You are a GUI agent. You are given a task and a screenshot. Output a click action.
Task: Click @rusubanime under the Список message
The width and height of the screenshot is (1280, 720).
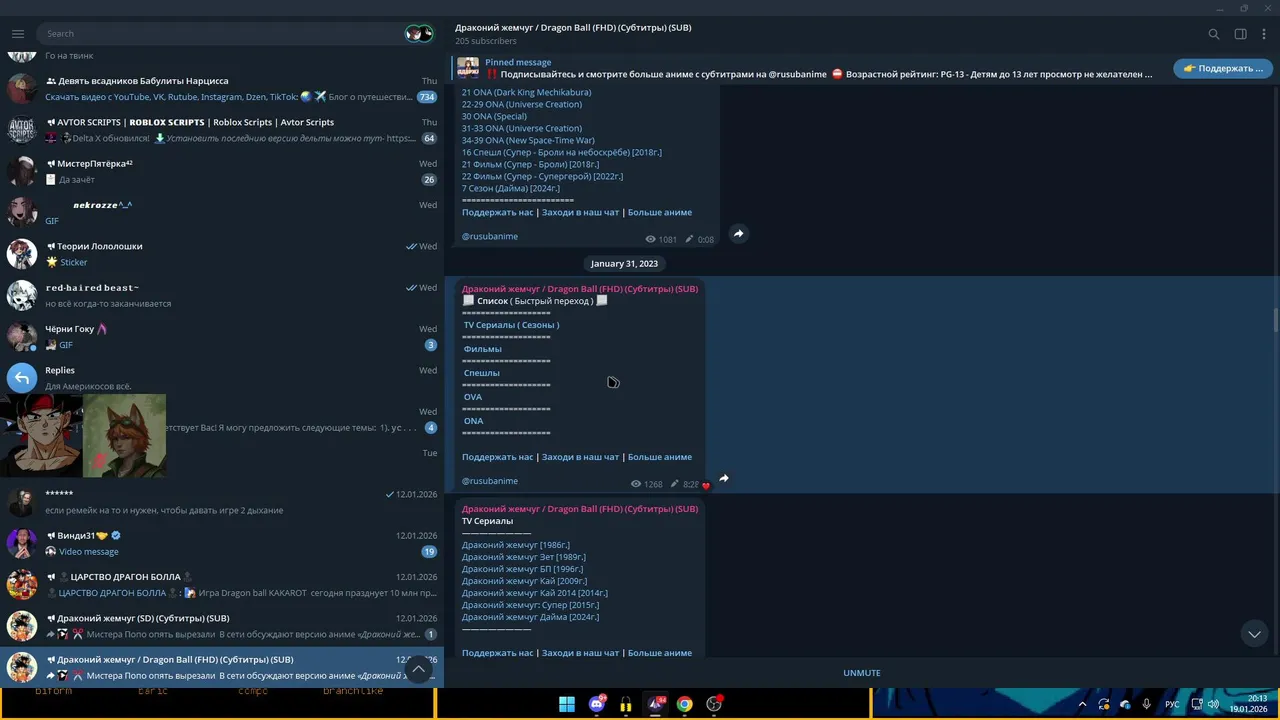click(x=490, y=481)
